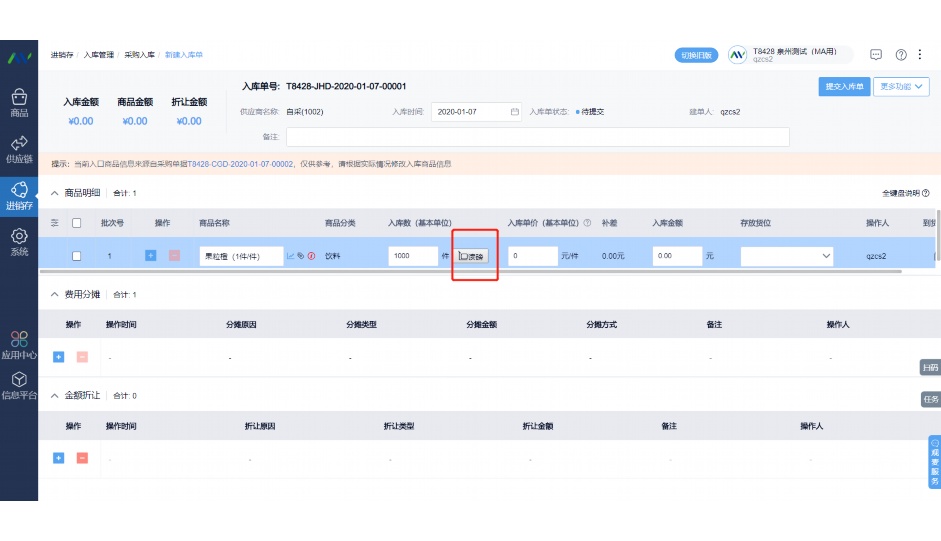Viewport: 941px width, 541px height.
Task: Click the blue plus icon in 商品明细 row
Action: 151,256
